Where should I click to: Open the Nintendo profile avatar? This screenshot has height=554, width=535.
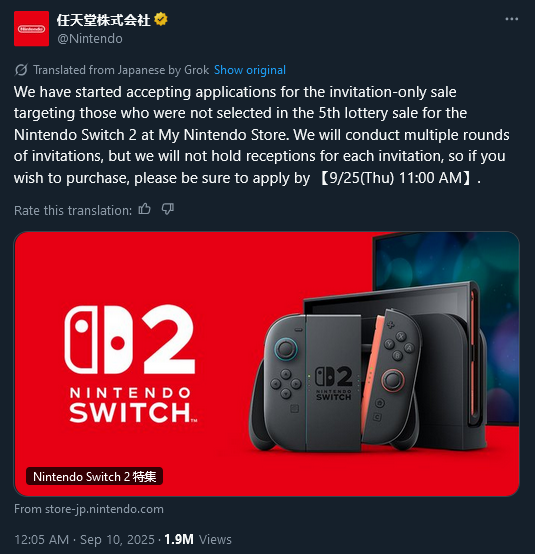tap(31, 29)
